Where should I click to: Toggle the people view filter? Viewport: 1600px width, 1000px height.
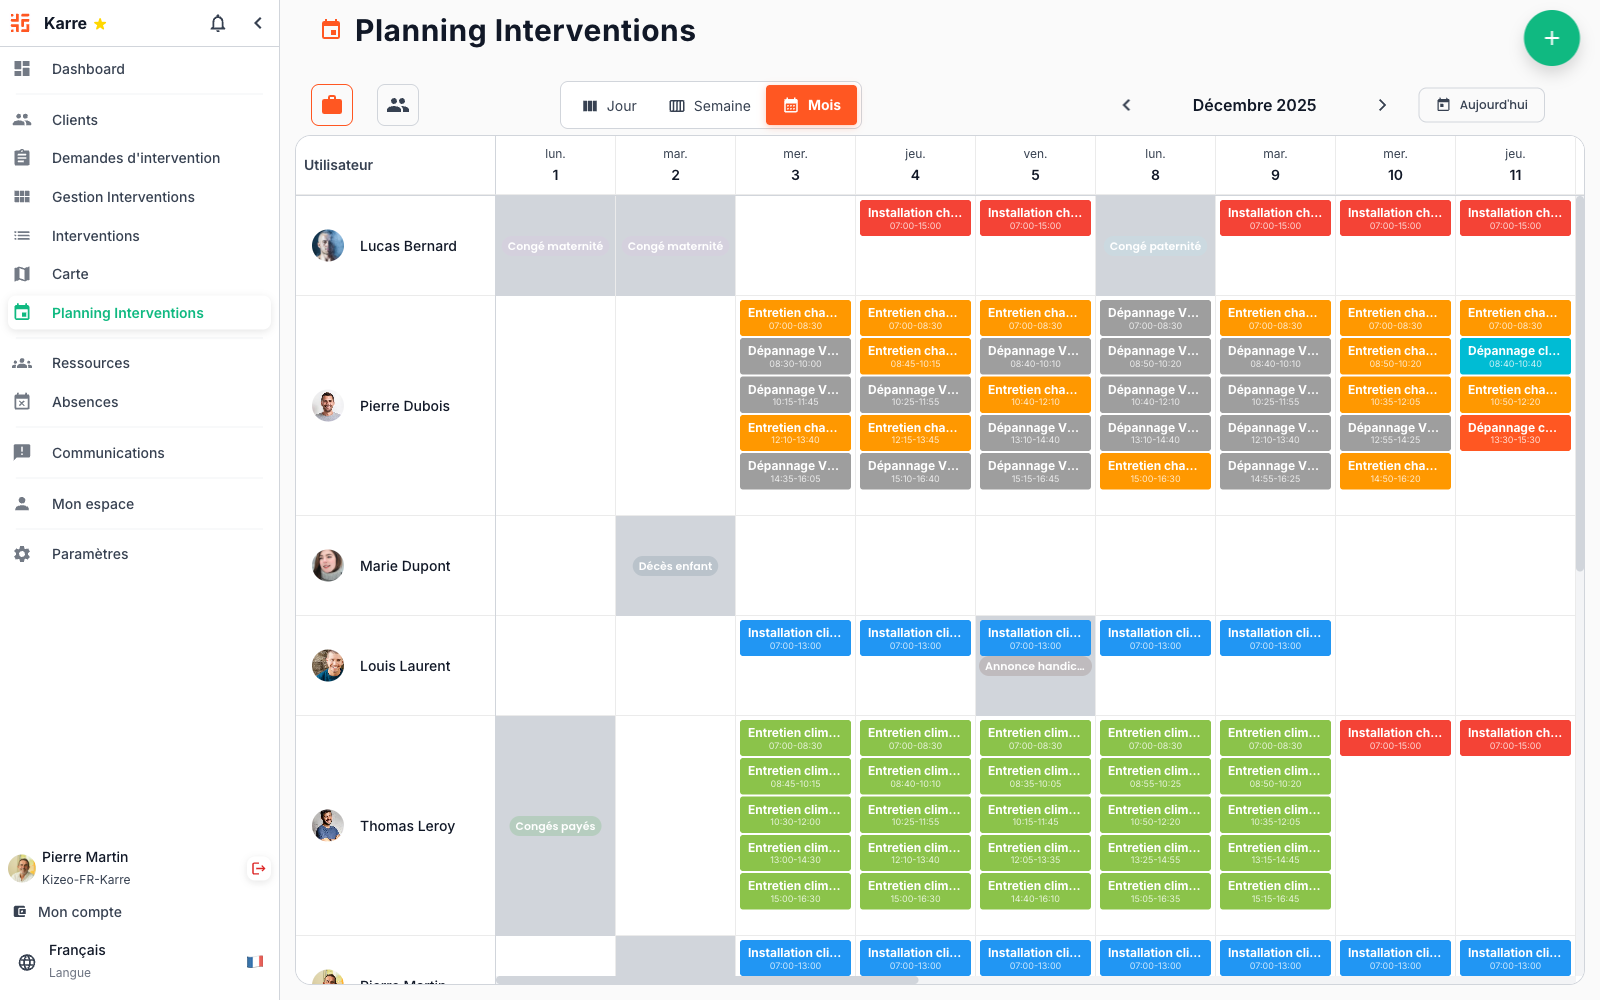(x=397, y=104)
